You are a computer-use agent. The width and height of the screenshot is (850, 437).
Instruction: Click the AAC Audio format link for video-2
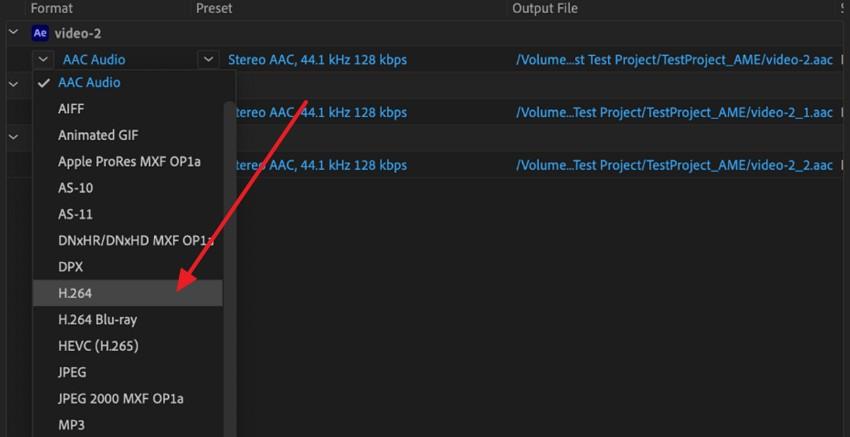pyautogui.click(x=94, y=60)
